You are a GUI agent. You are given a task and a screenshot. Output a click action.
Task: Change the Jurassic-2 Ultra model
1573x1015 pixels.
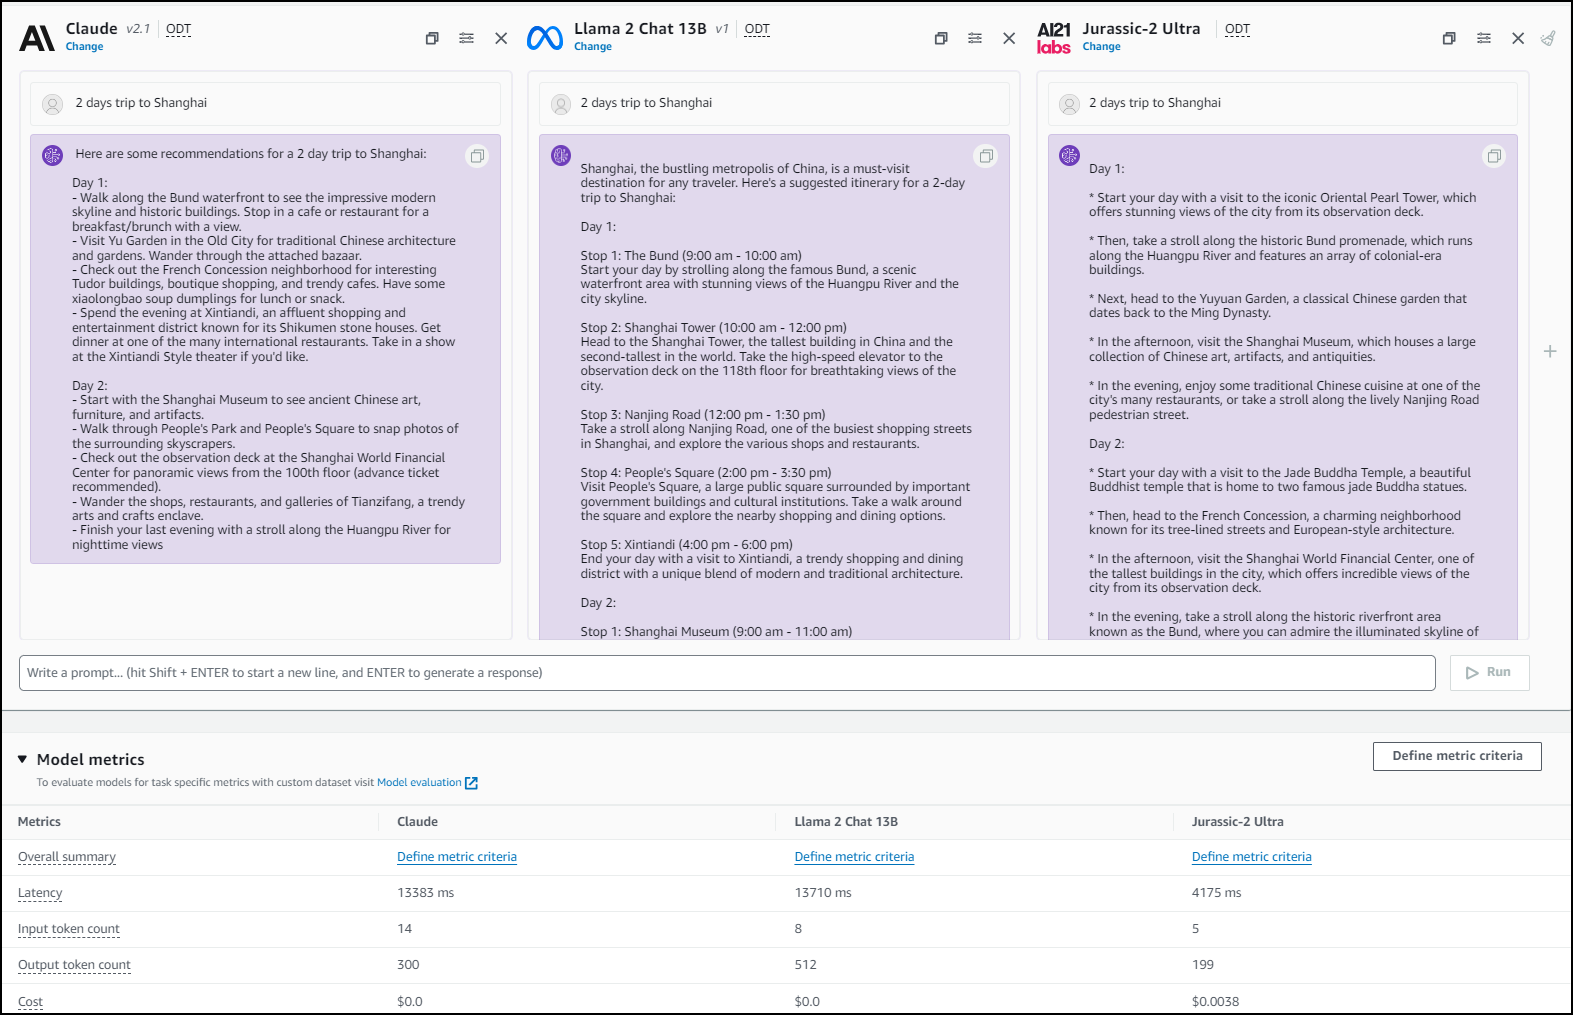pyautogui.click(x=1101, y=47)
